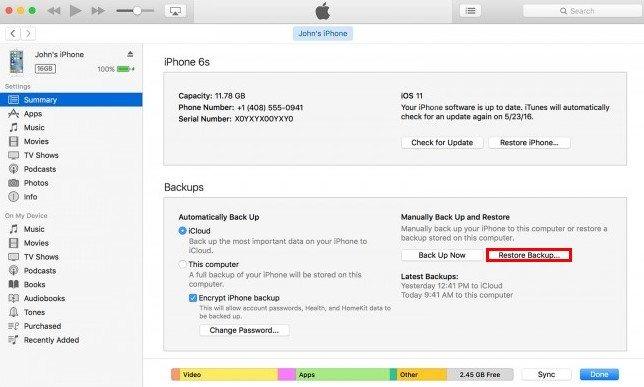644x387 pixels.
Task: Click the Apple logo in toolbar
Action: [x=323, y=11]
